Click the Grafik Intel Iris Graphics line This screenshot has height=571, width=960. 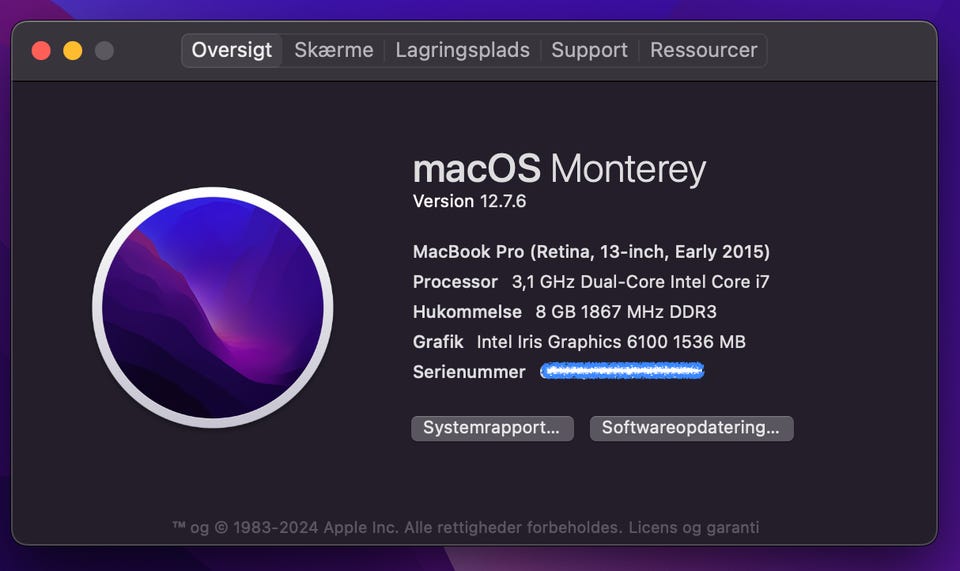(x=579, y=342)
